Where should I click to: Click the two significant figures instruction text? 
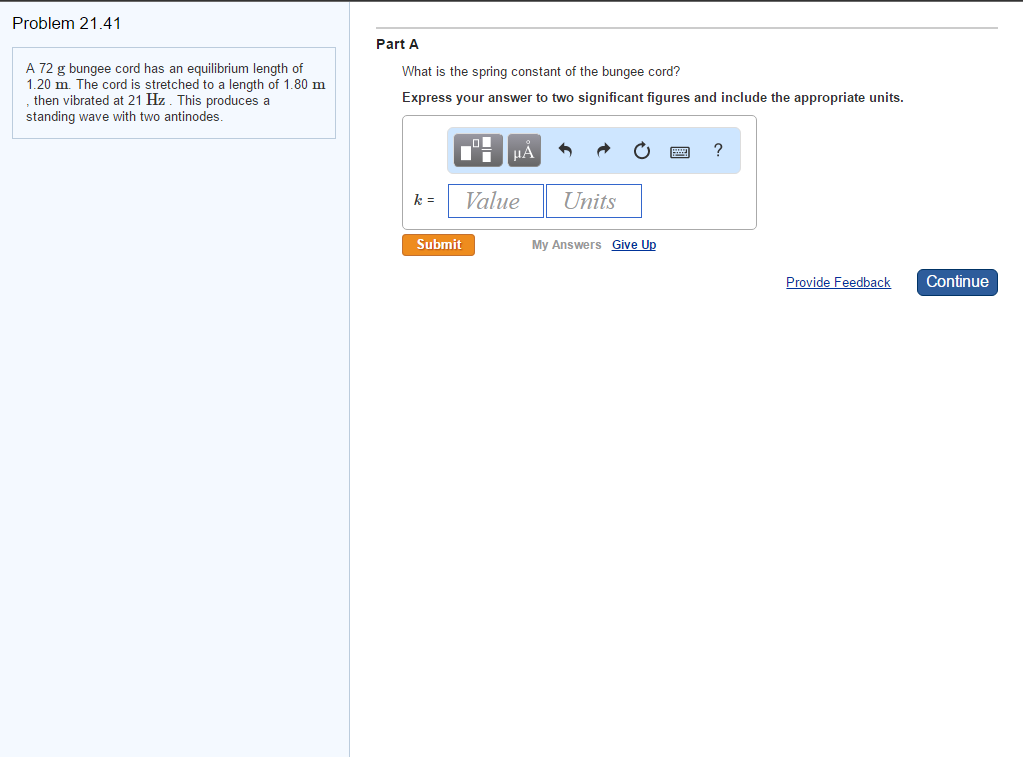(652, 98)
